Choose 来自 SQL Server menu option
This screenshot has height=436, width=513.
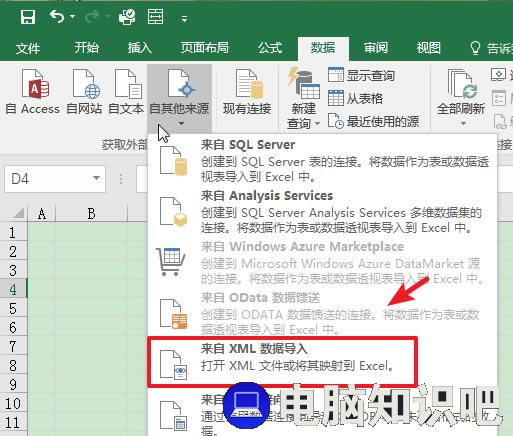pos(322,160)
